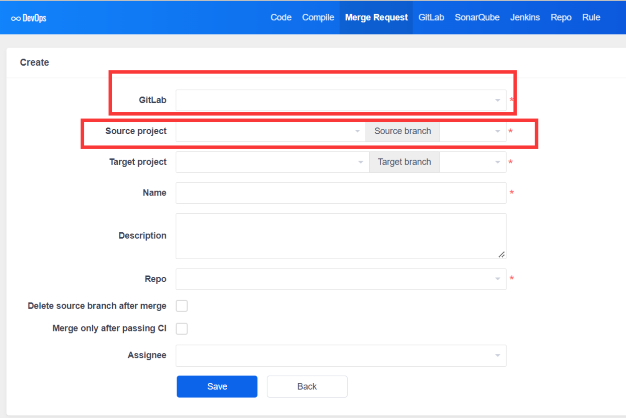Open the Repo navigation item

561,17
